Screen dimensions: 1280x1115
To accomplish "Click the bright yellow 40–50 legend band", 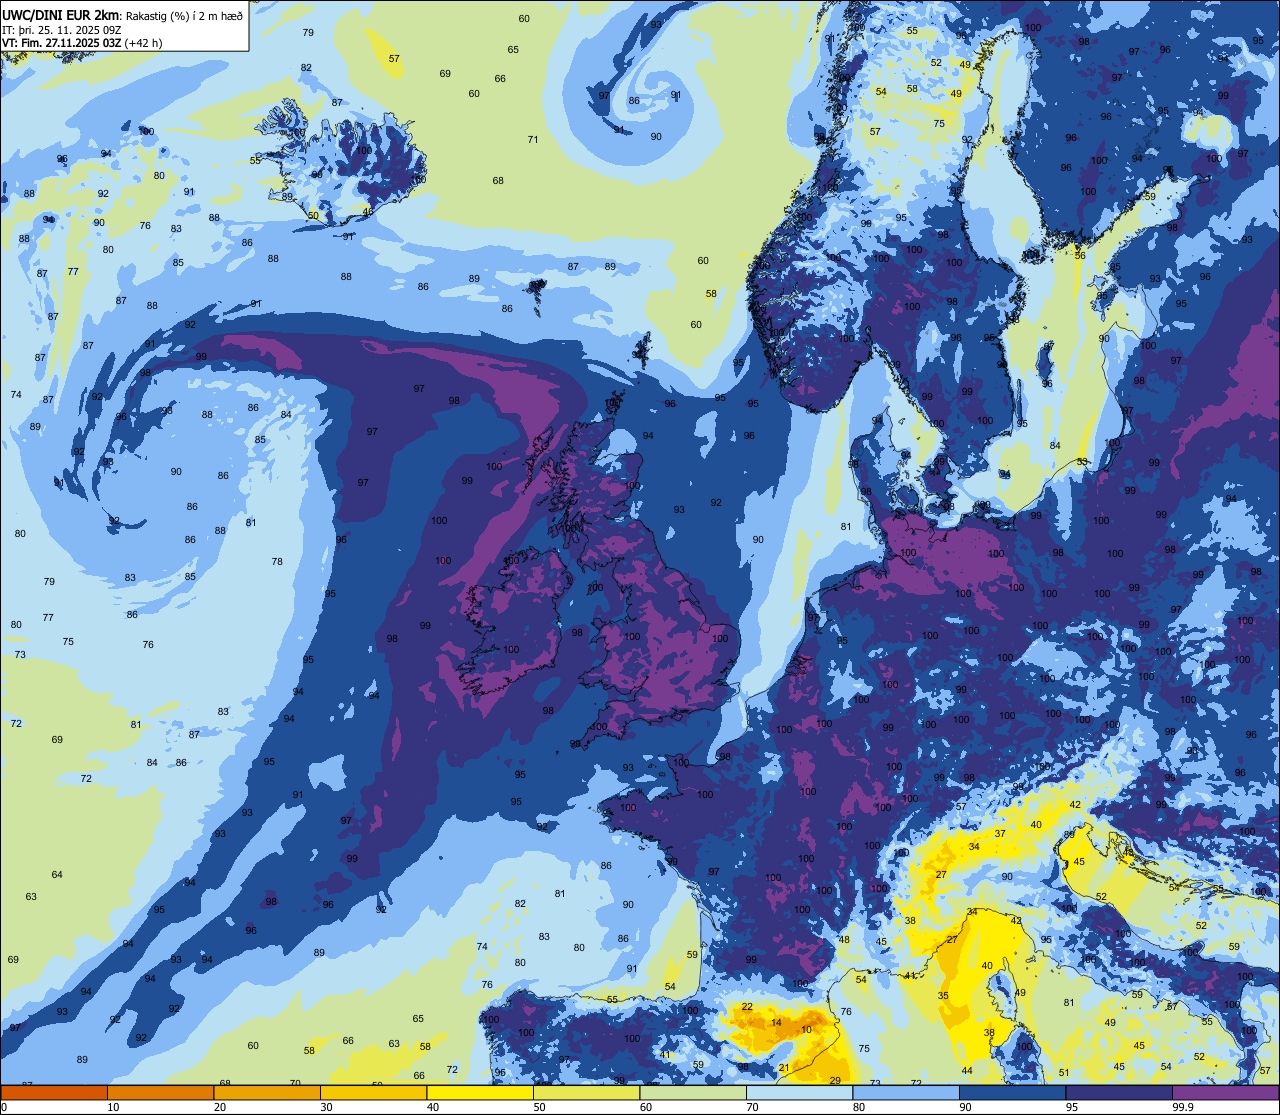I will tap(480, 1093).
